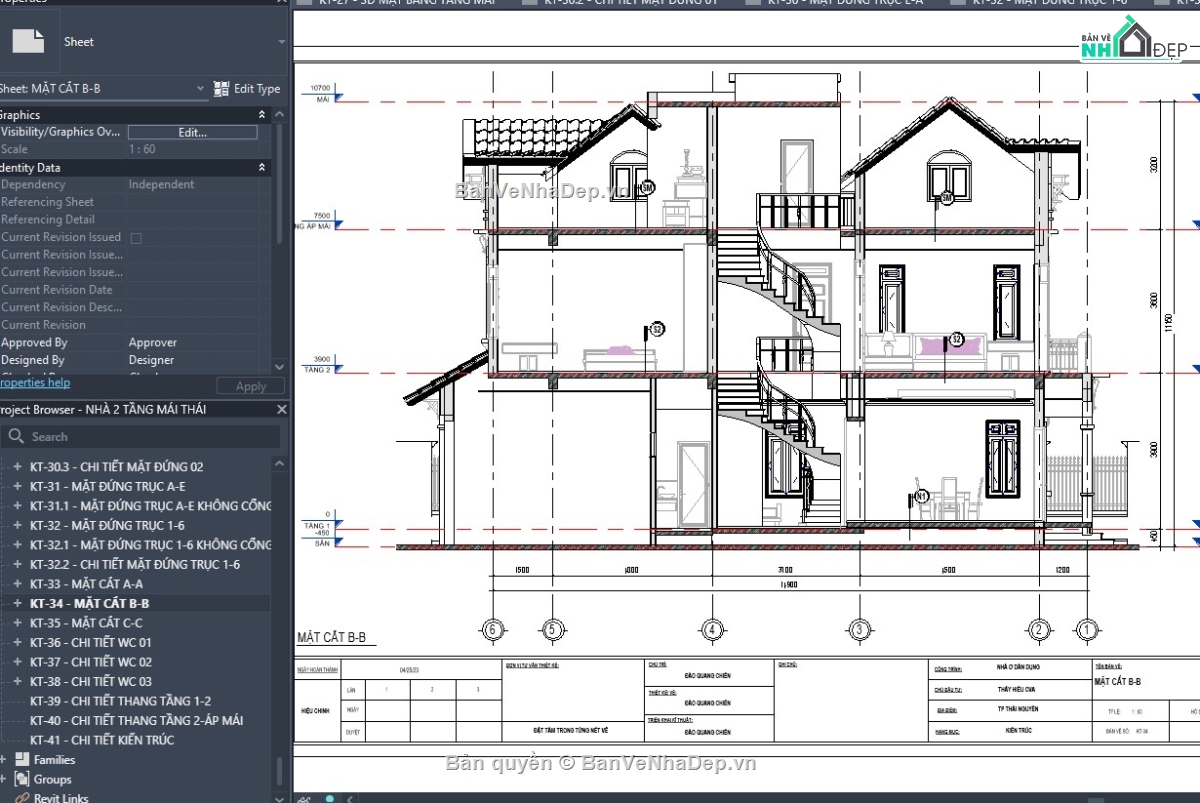Select grid bubble 4 under the section
The width and height of the screenshot is (1200, 803).
pyautogui.click(x=712, y=630)
